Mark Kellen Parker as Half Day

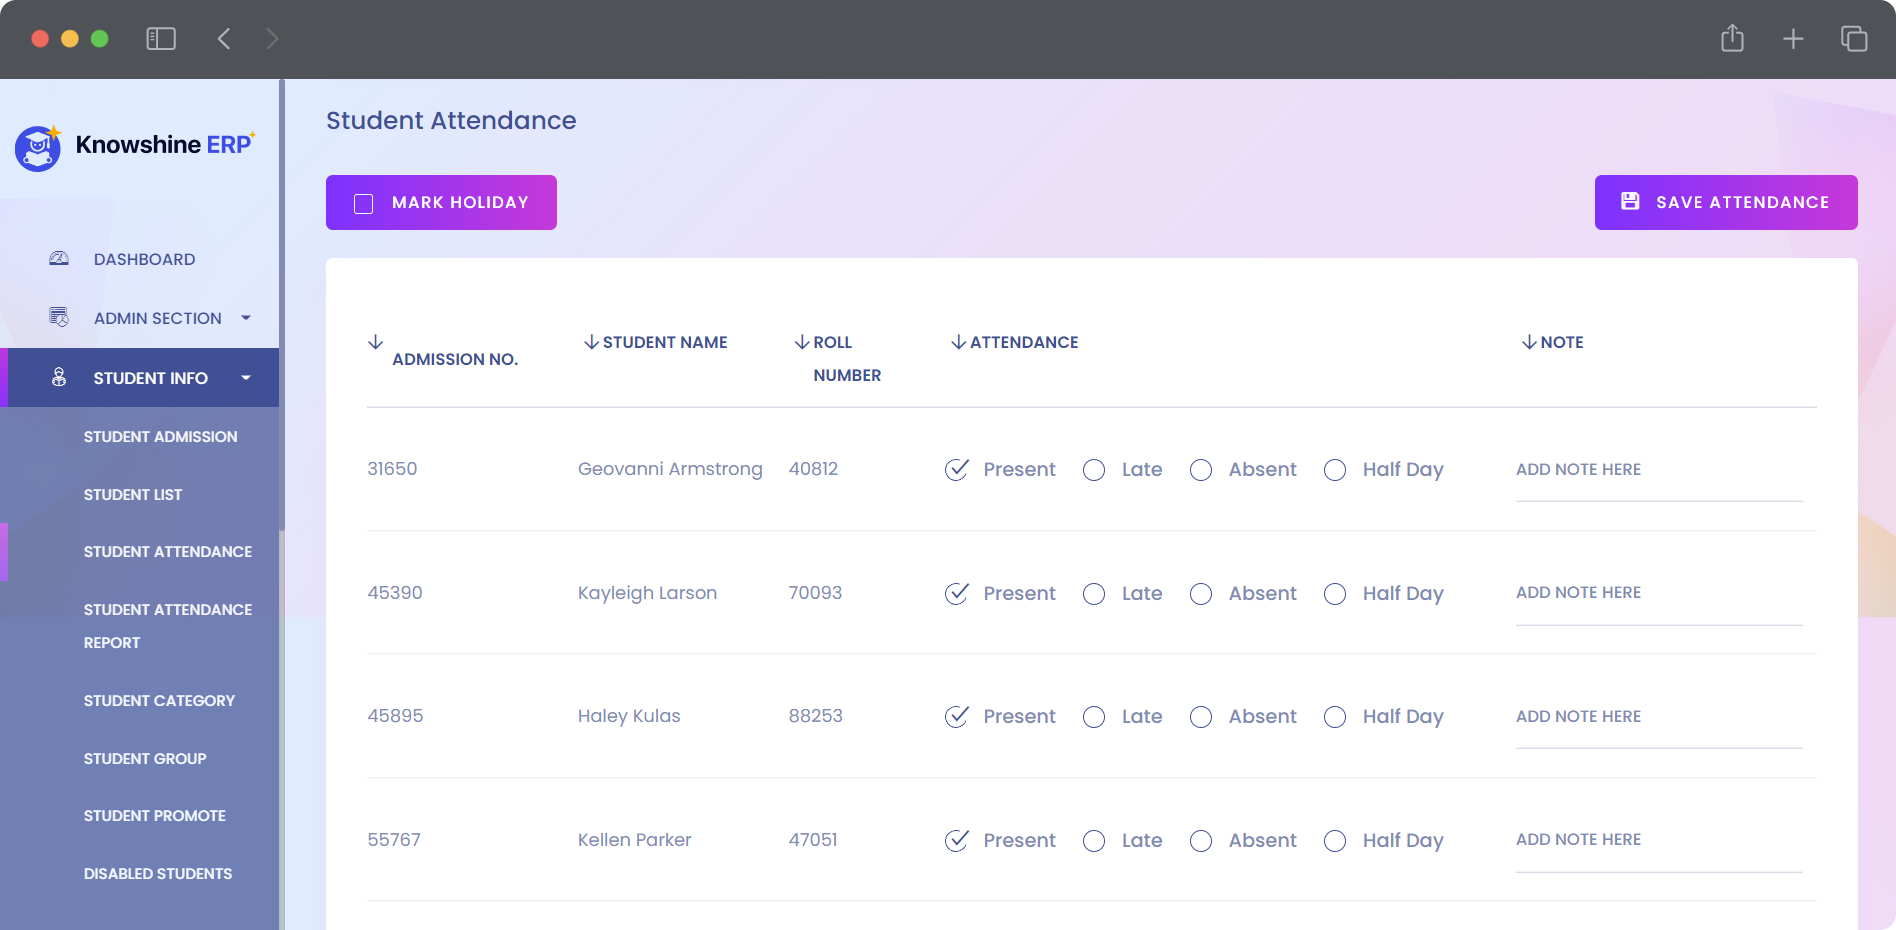tap(1335, 841)
